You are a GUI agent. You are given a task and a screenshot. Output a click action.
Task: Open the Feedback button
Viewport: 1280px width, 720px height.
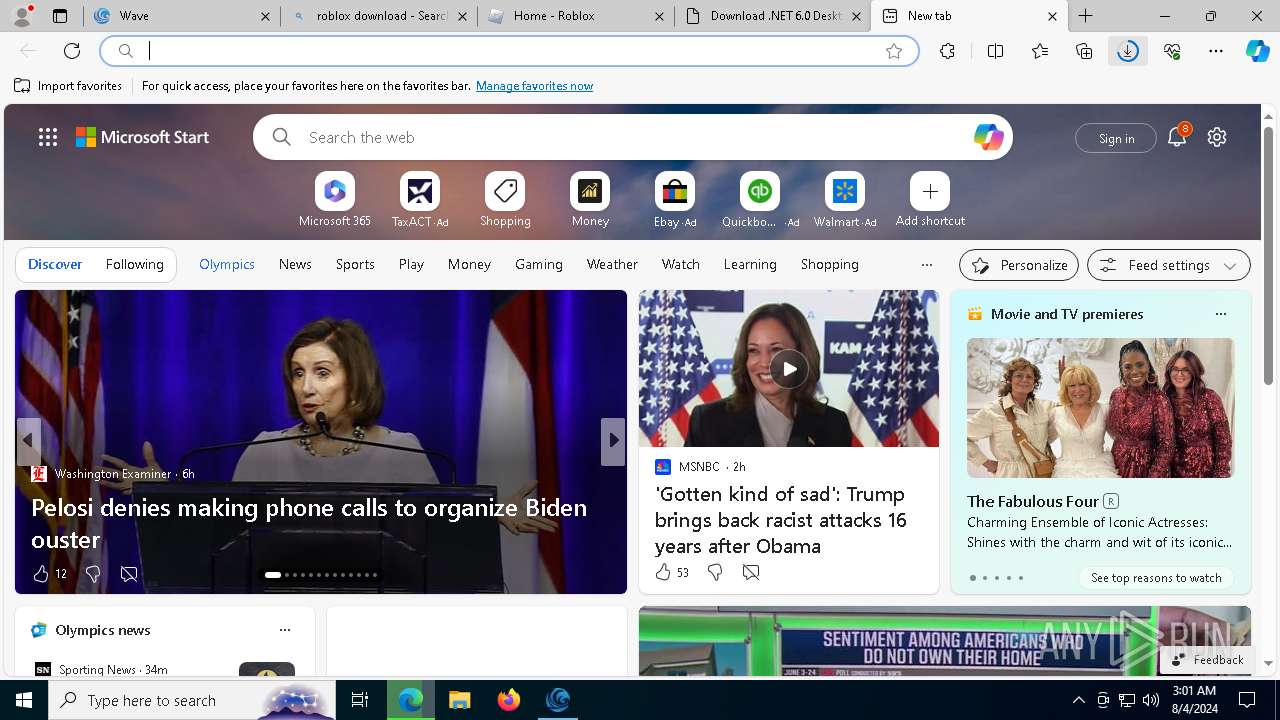1207,660
